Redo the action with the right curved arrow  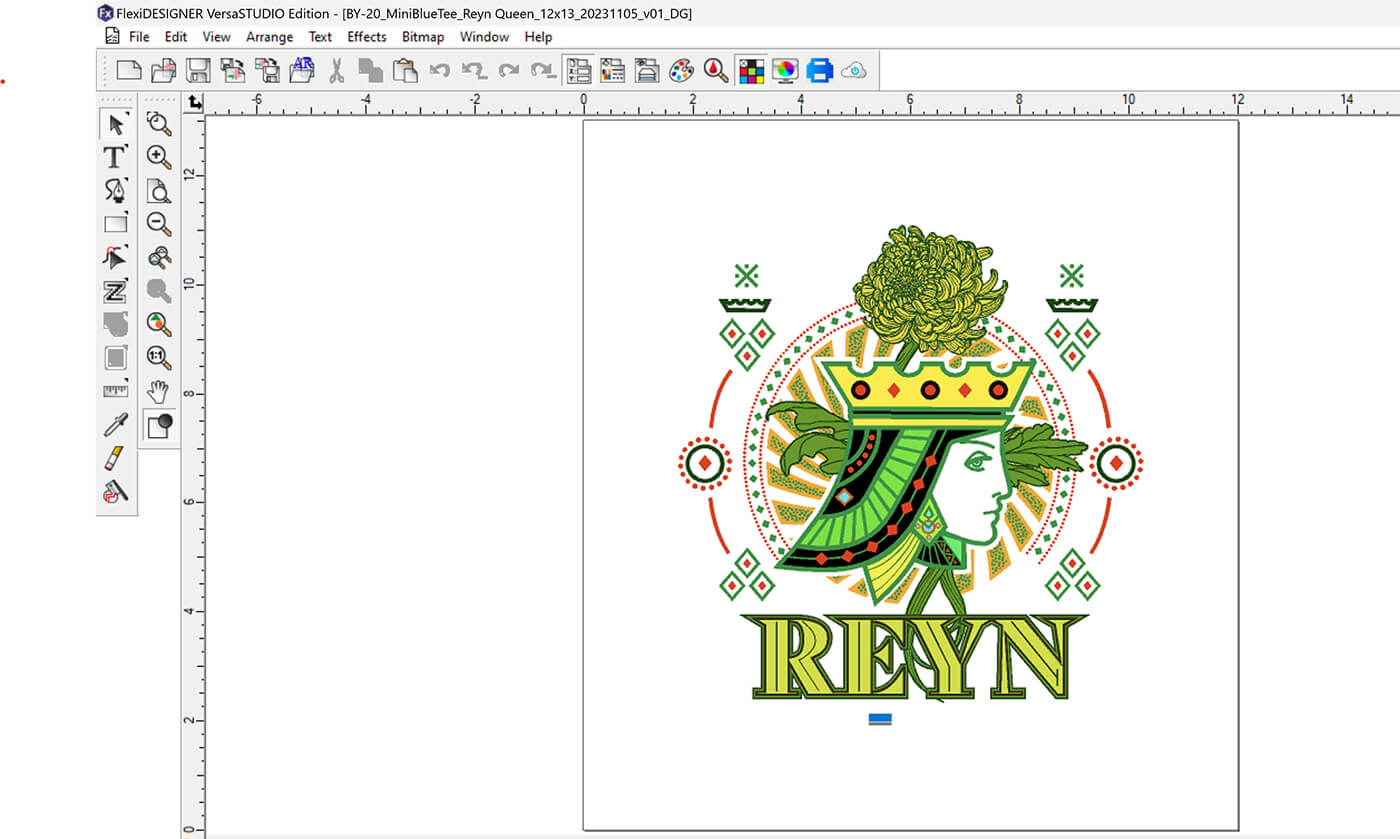point(509,70)
